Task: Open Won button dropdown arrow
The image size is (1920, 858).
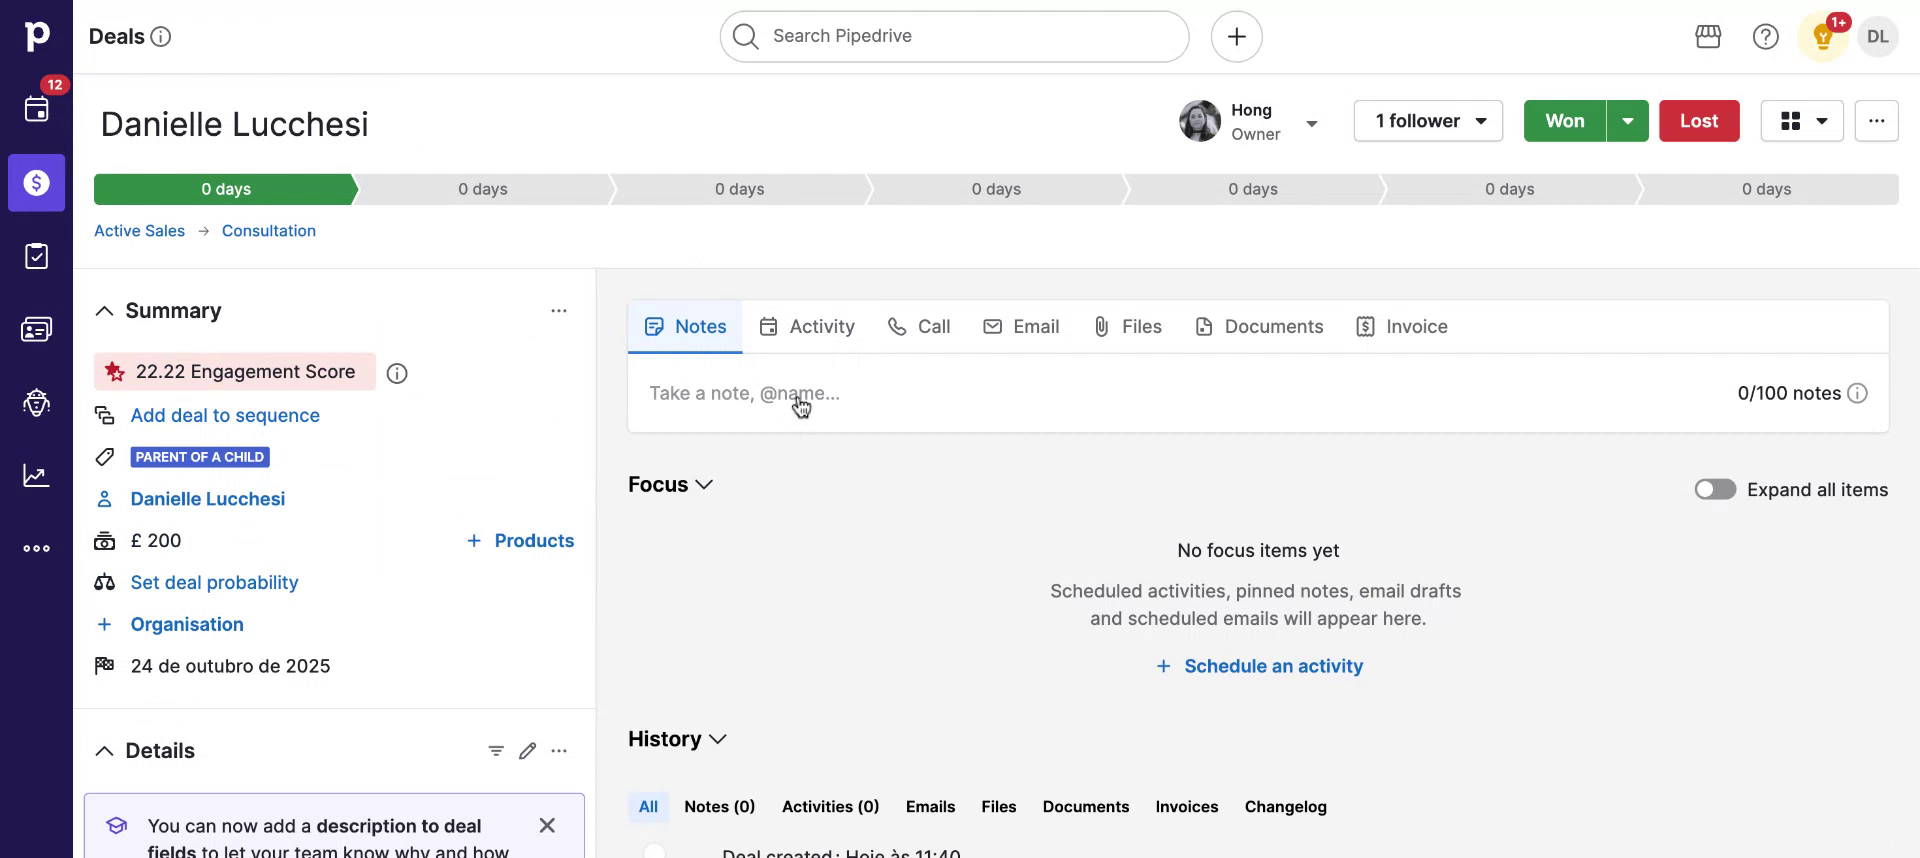Action: pos(1627,121)
